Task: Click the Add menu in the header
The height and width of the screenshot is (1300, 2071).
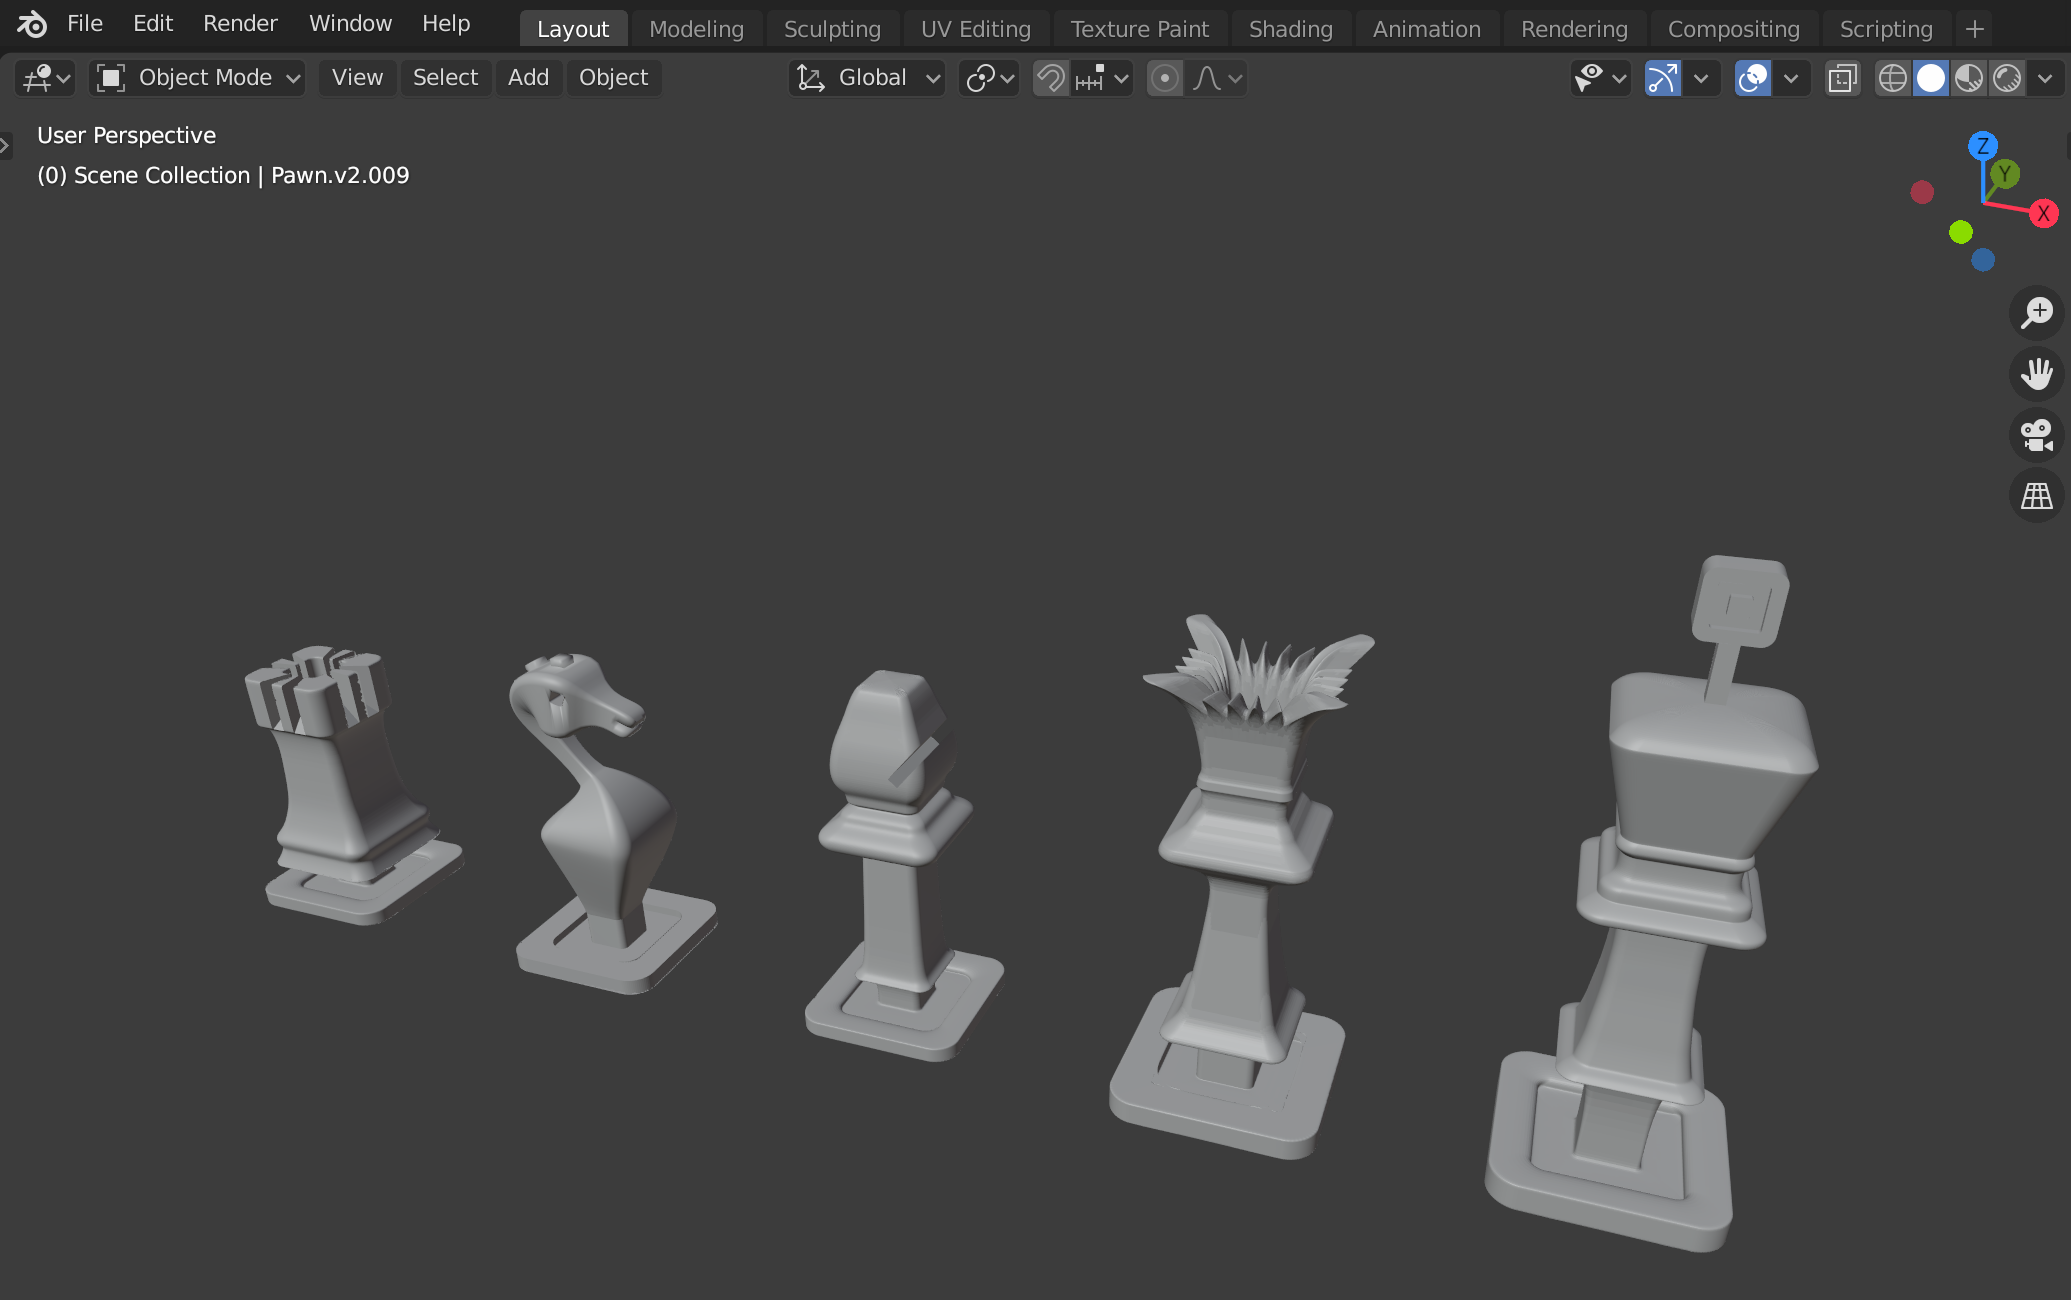Action: pyautogui.click(x=527, y=76)
